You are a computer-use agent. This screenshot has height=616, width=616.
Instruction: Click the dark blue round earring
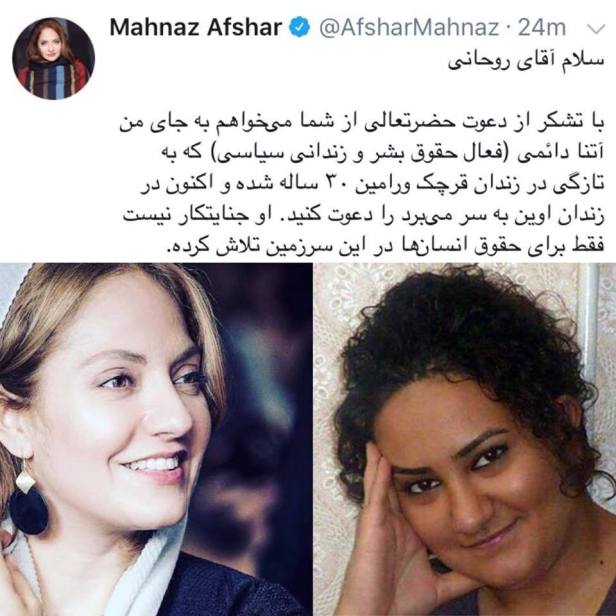point(28,512)
